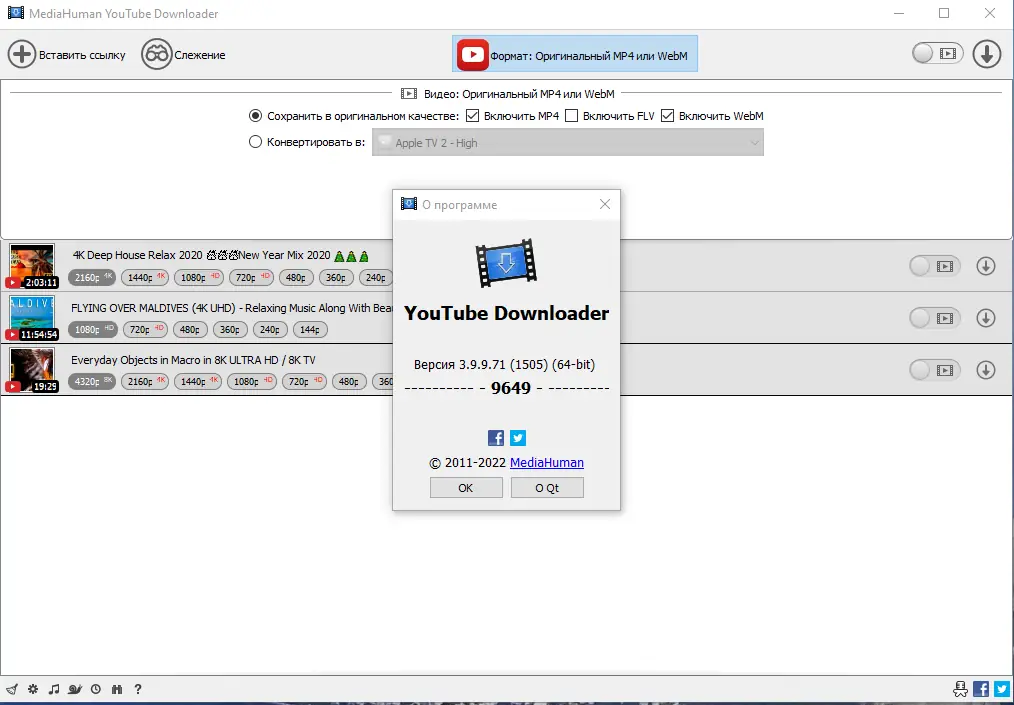This screenshot has height=705, width=1014.
Task: Click the computer mascot icon in bottom-right corner
Action: [961, 689]
